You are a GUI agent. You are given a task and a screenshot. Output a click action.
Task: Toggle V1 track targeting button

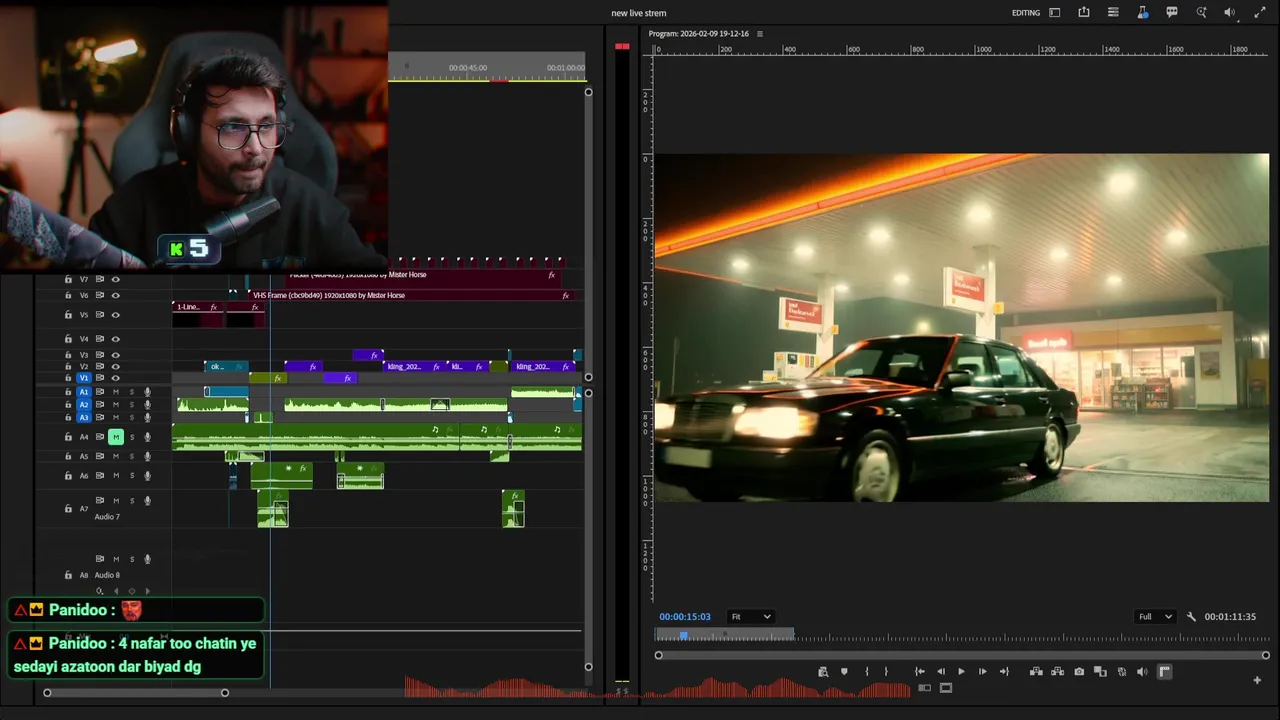click(84, 378)
